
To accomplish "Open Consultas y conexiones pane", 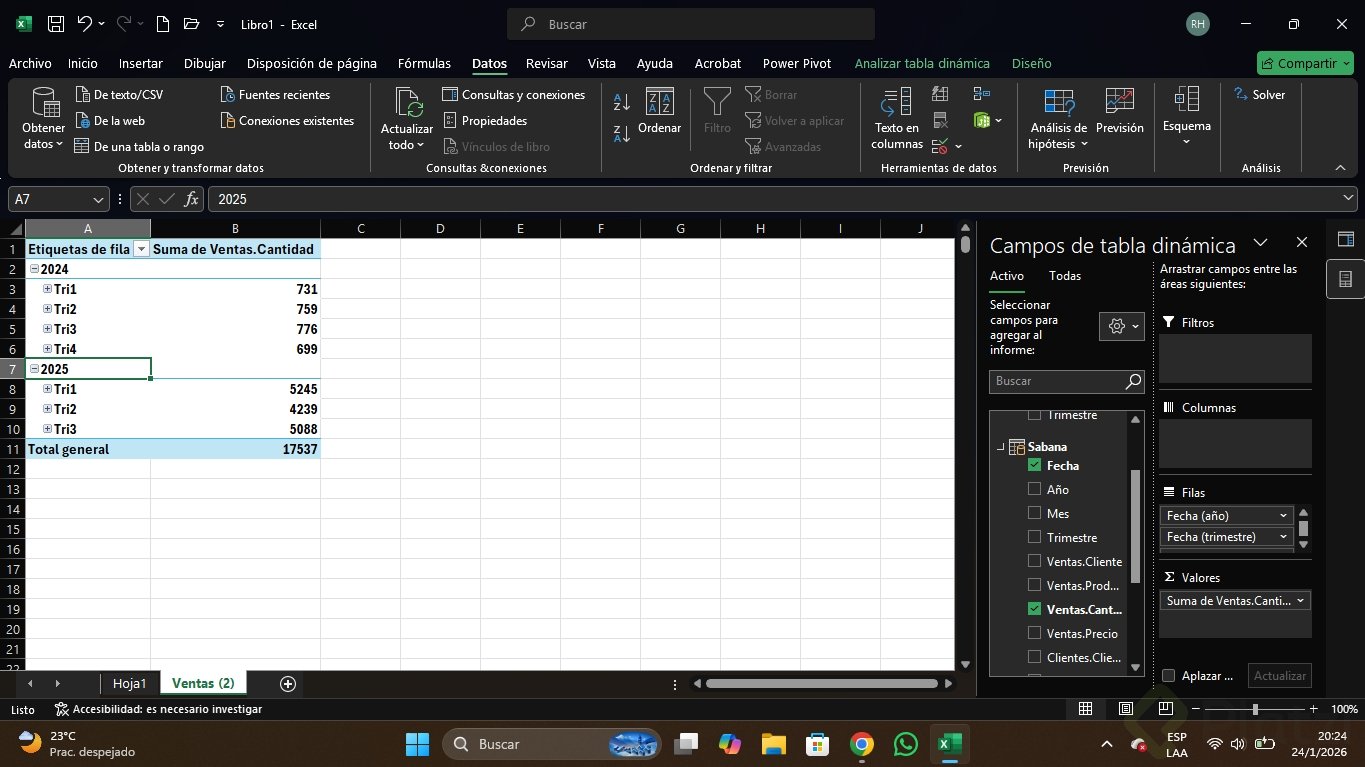I will tap(514, 95).
